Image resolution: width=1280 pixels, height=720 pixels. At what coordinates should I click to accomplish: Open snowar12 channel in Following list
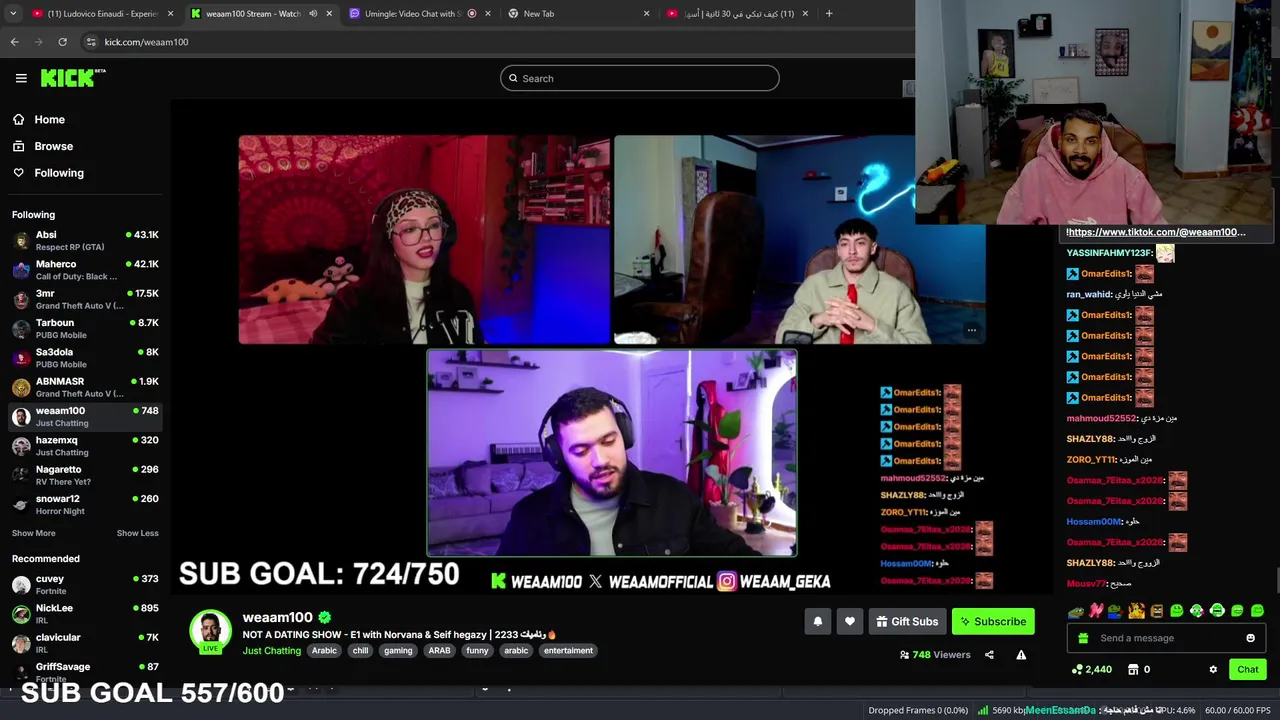pos(85,505)
